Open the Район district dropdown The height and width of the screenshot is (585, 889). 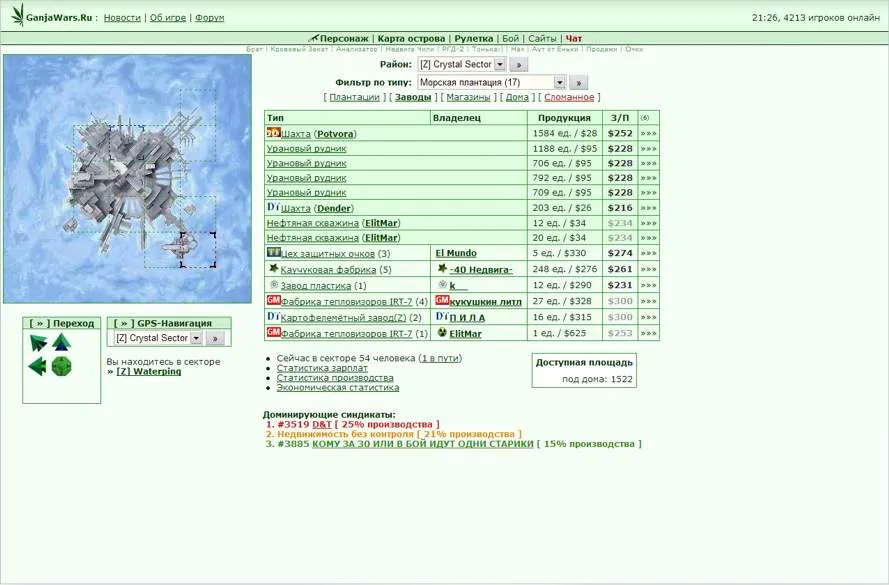tap(500, 65)
